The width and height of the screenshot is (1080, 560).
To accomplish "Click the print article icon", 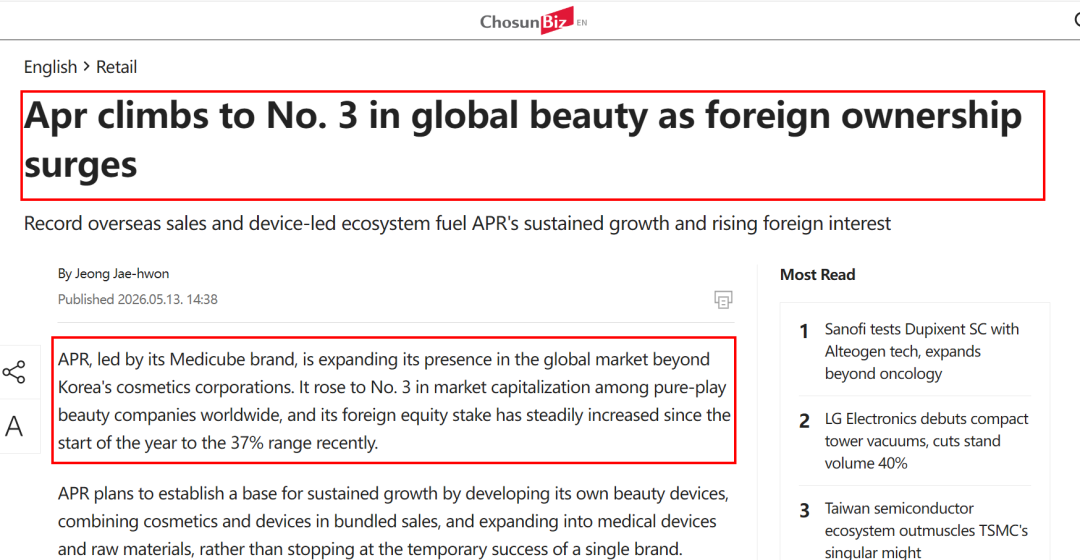I will (723, 300).
